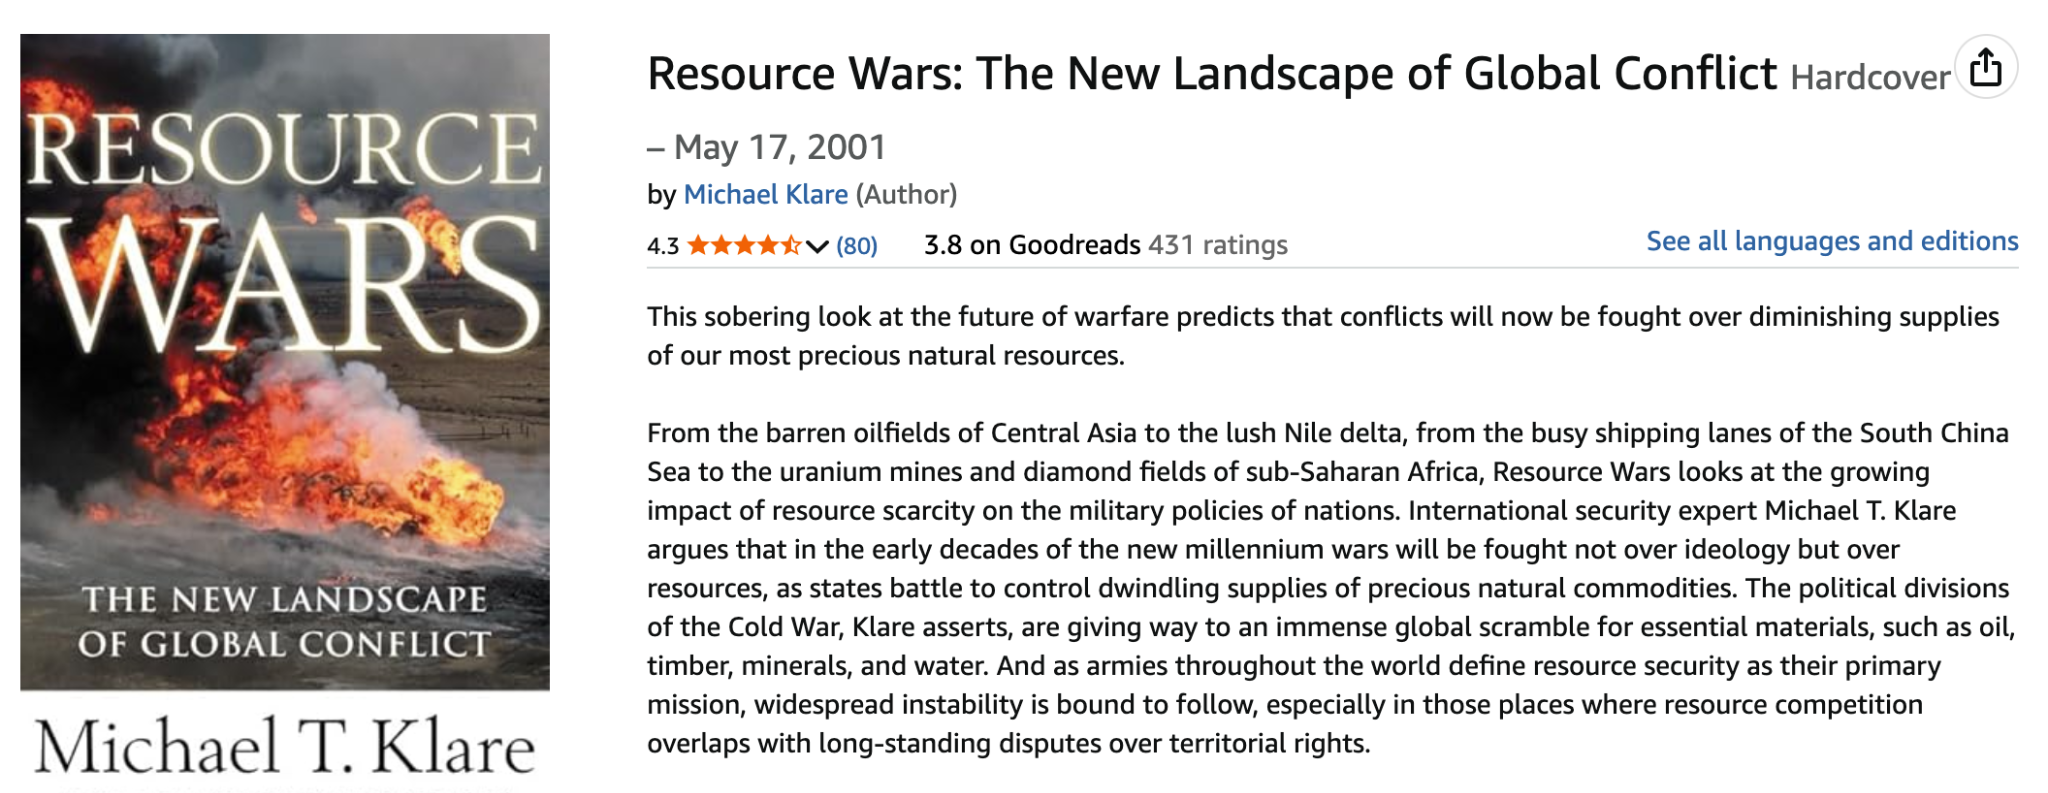Click the orange star rating icons
Viewport: 2048px width, 793px height.
743,246
